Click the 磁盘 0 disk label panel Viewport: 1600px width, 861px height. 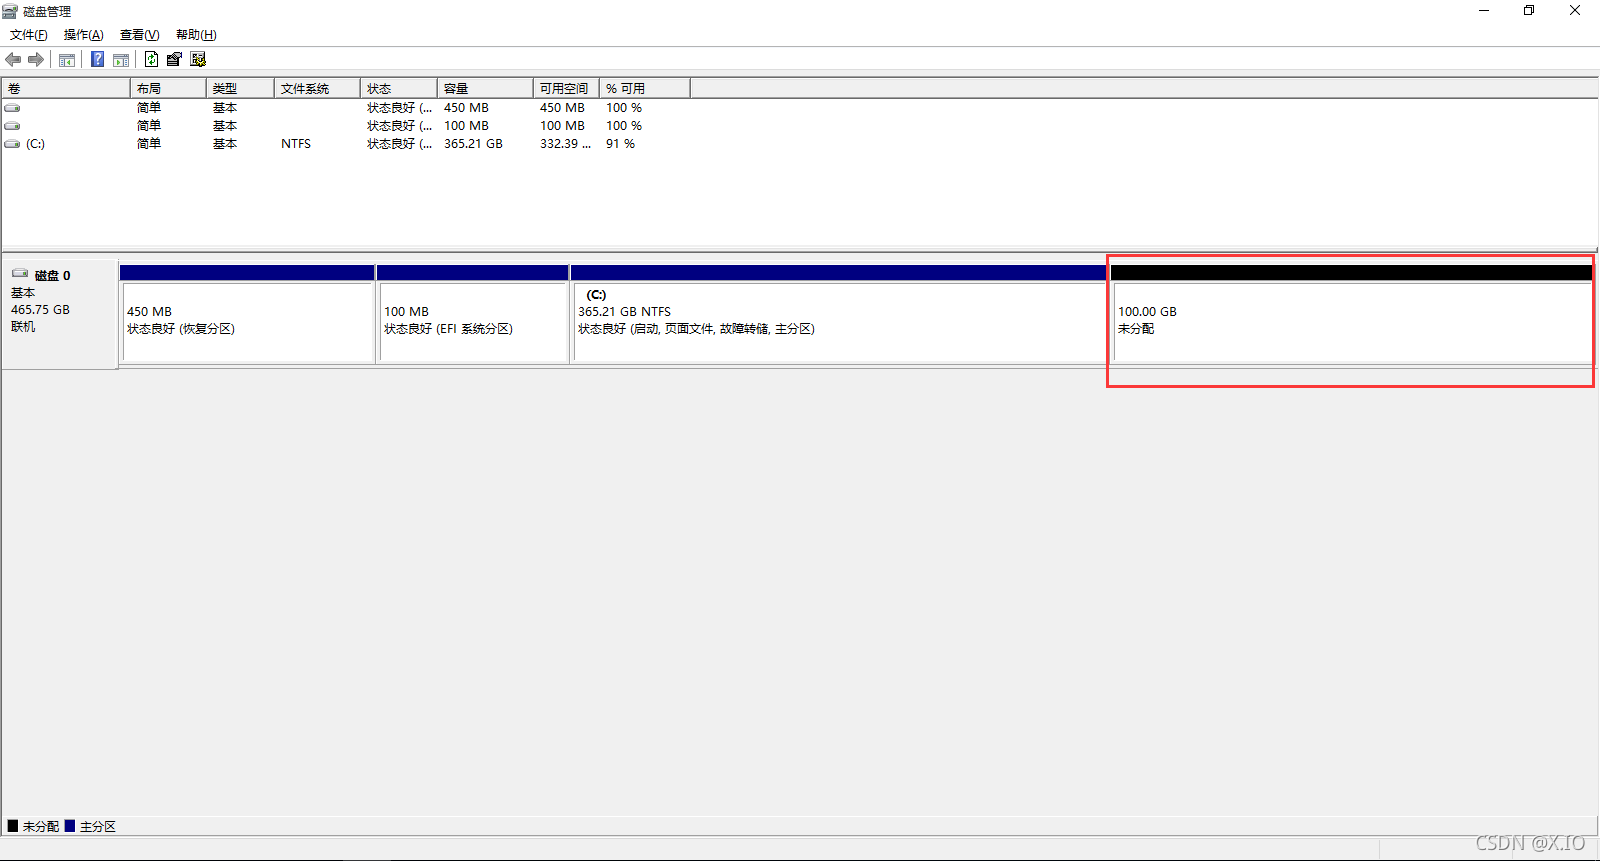(60, 313)
